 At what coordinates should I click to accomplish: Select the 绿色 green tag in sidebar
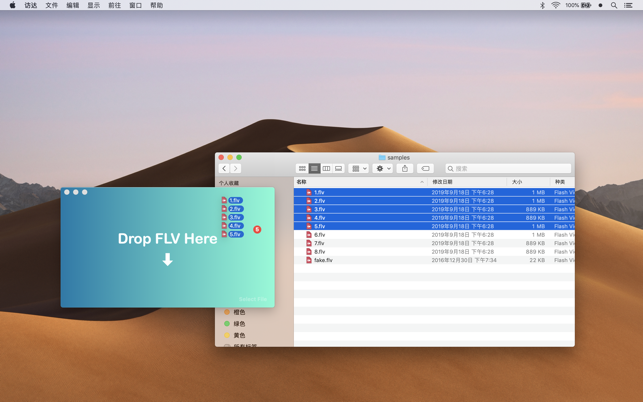(x=235, y=324)
